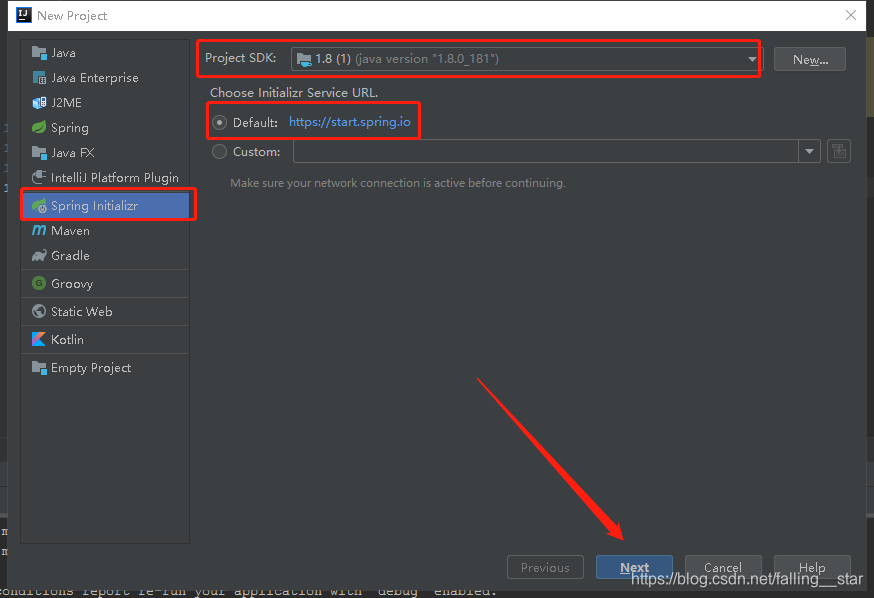Click New... button beside Project SDK

click(x=810, y=59)
